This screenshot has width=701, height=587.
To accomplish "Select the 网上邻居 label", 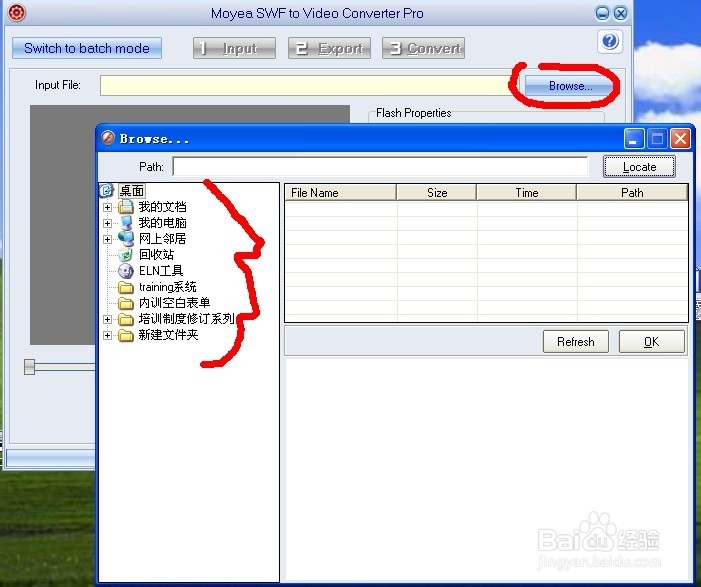I will pyautogui.click(x=162, y=239).
